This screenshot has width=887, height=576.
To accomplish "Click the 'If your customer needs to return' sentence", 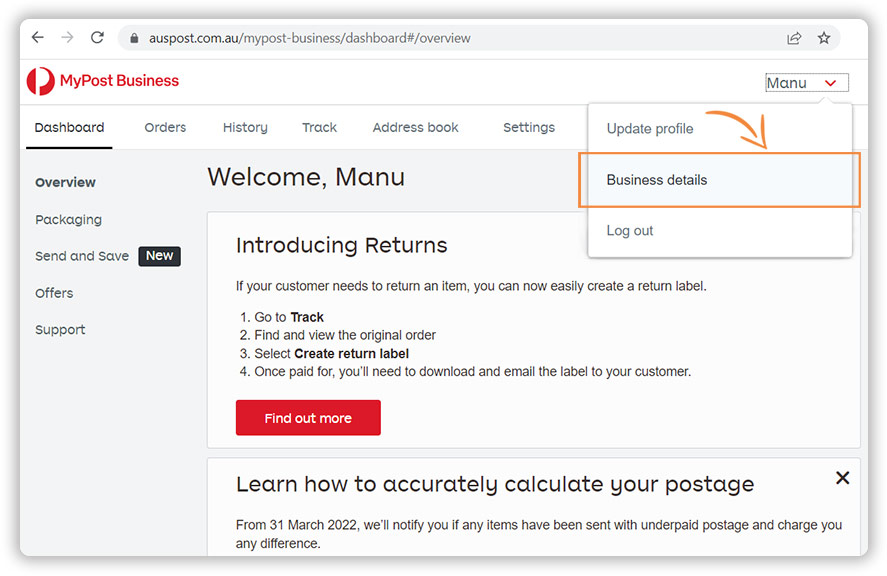I will 471,286.
